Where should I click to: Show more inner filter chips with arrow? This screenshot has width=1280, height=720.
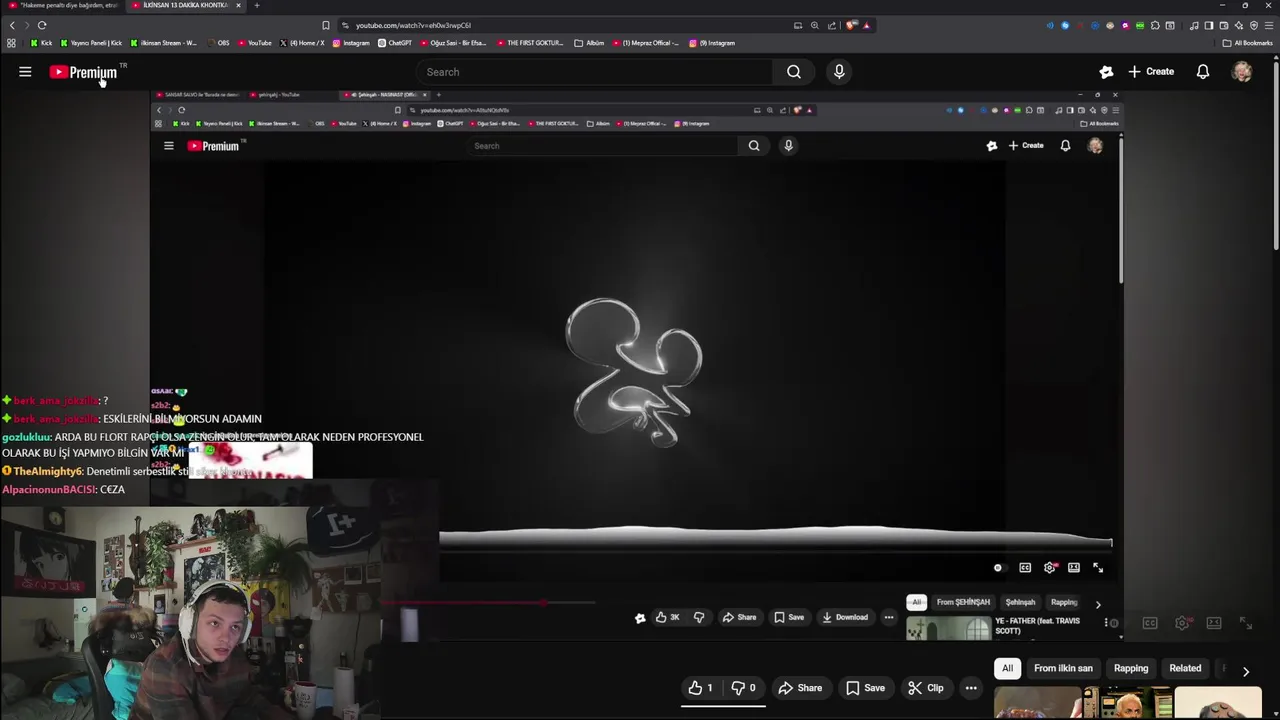click(1098, 604)
